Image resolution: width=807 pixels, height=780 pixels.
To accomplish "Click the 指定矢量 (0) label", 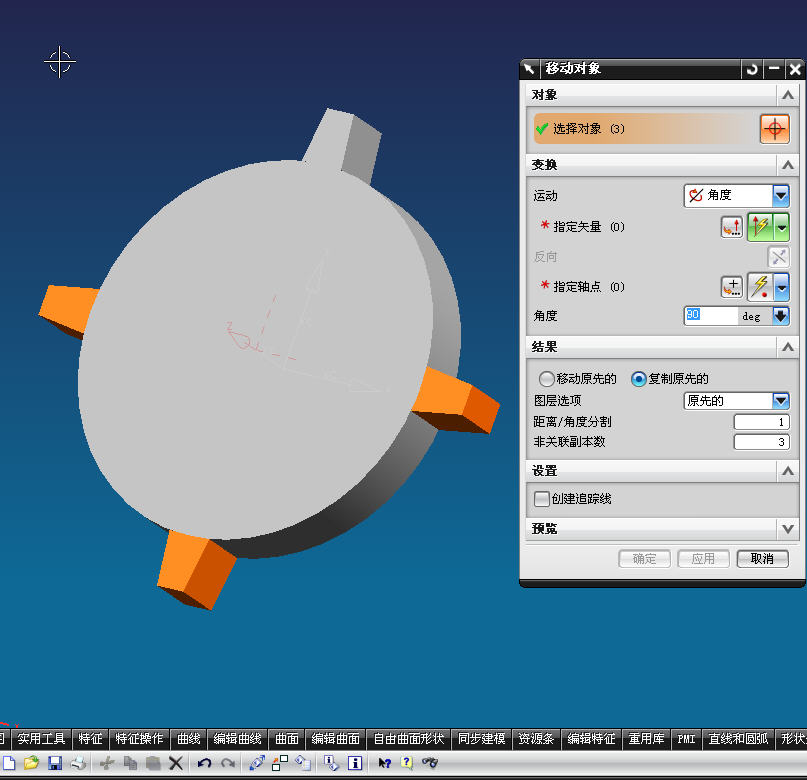I will (x=589, y=227).
